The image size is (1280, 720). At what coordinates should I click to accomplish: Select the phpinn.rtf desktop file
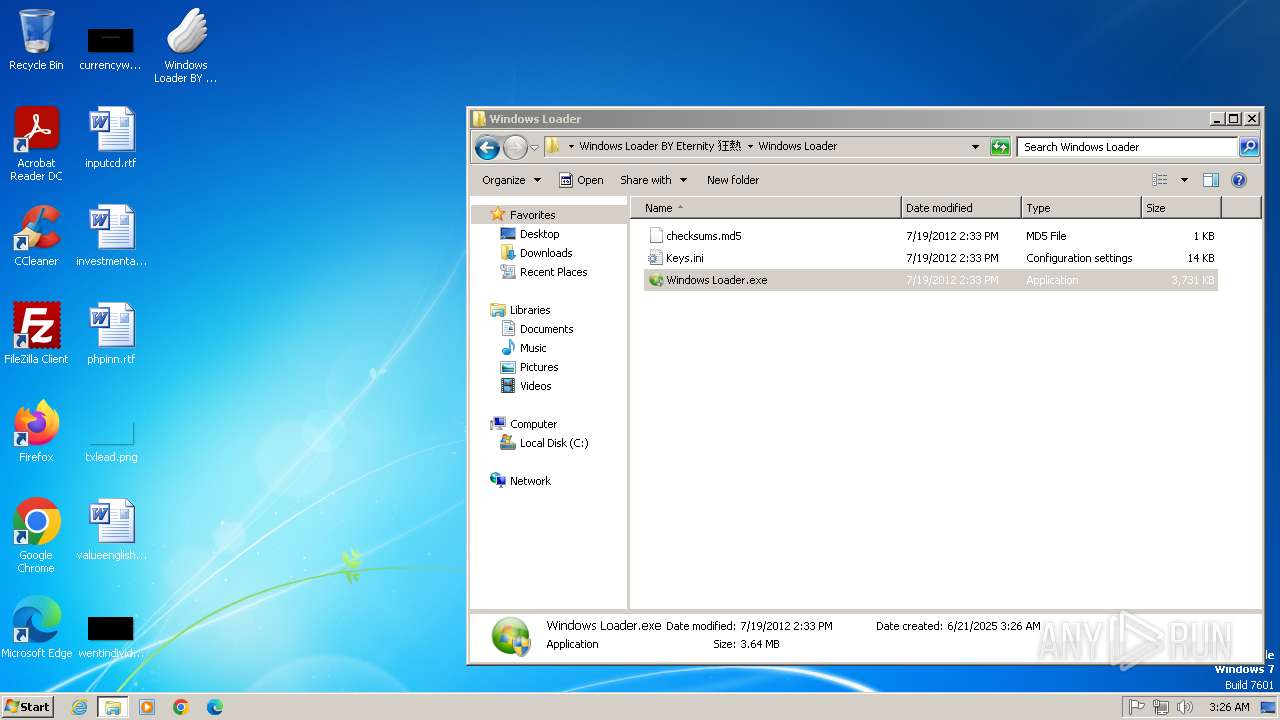pos(111,334)
